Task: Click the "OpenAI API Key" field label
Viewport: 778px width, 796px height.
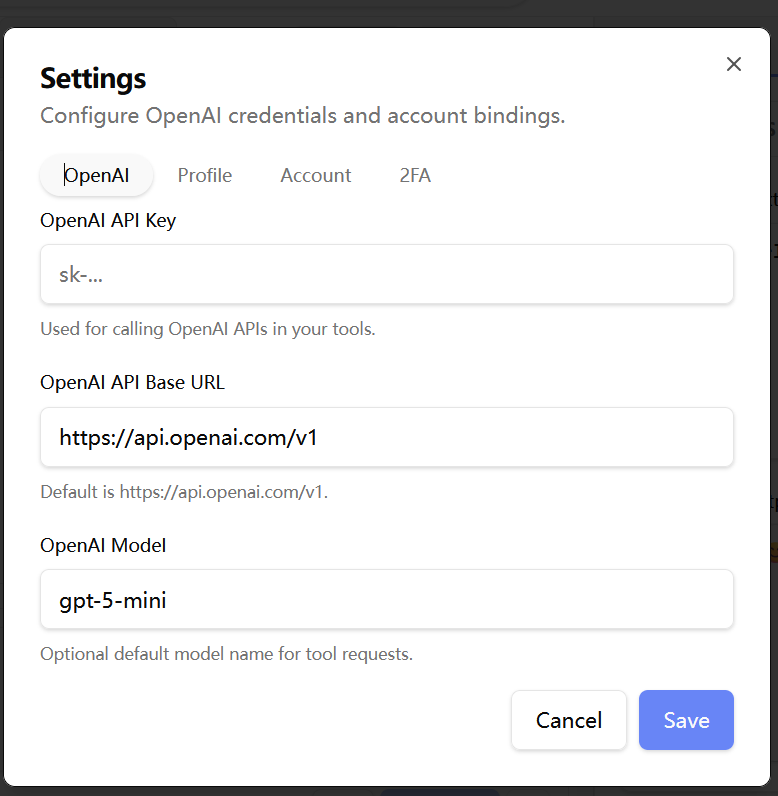Action: pos(108,220)
